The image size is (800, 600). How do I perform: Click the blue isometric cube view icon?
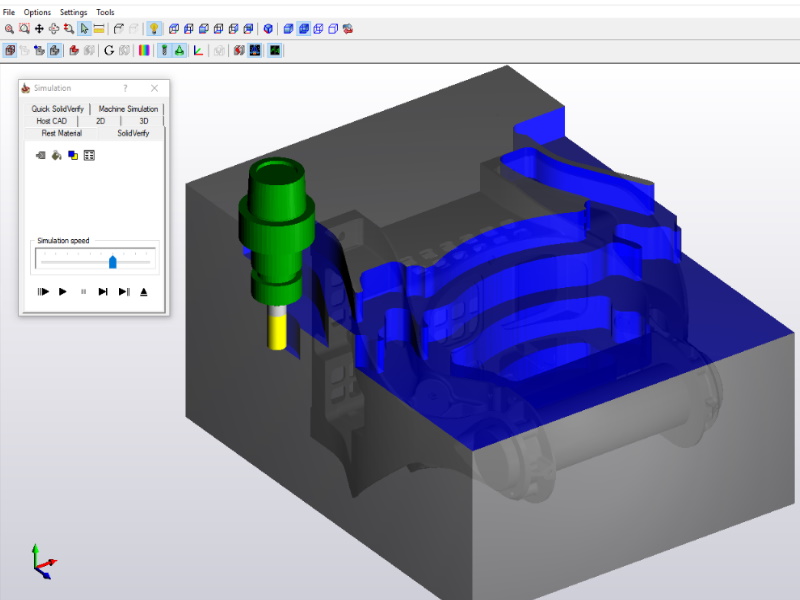[x=268, y=29]
